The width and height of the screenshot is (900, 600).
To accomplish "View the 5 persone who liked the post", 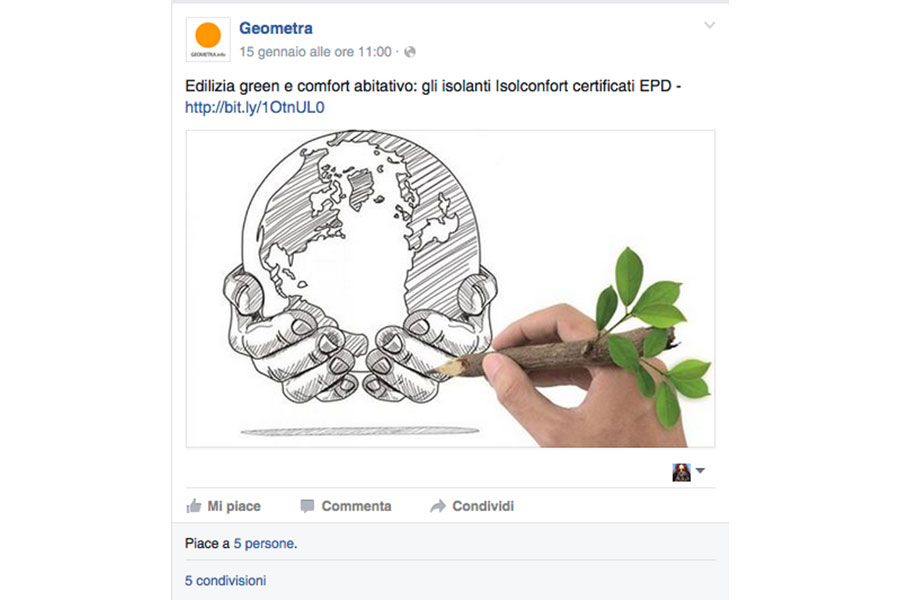I will 264,544.
